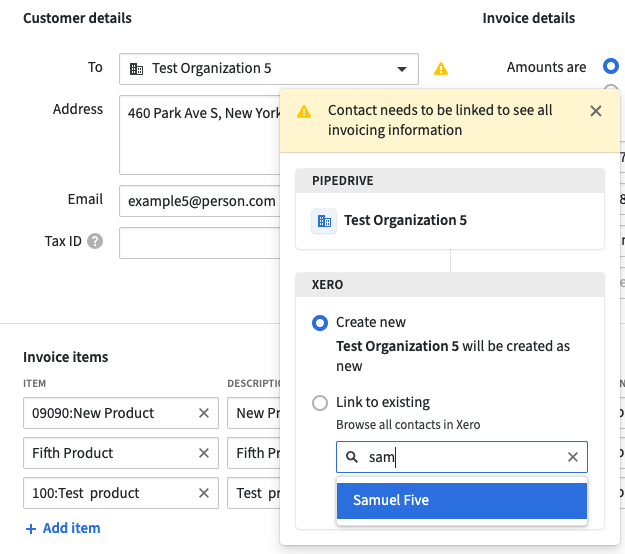Remove the Fifth Product item
This screenshot has width=625, height=554.
204,453
